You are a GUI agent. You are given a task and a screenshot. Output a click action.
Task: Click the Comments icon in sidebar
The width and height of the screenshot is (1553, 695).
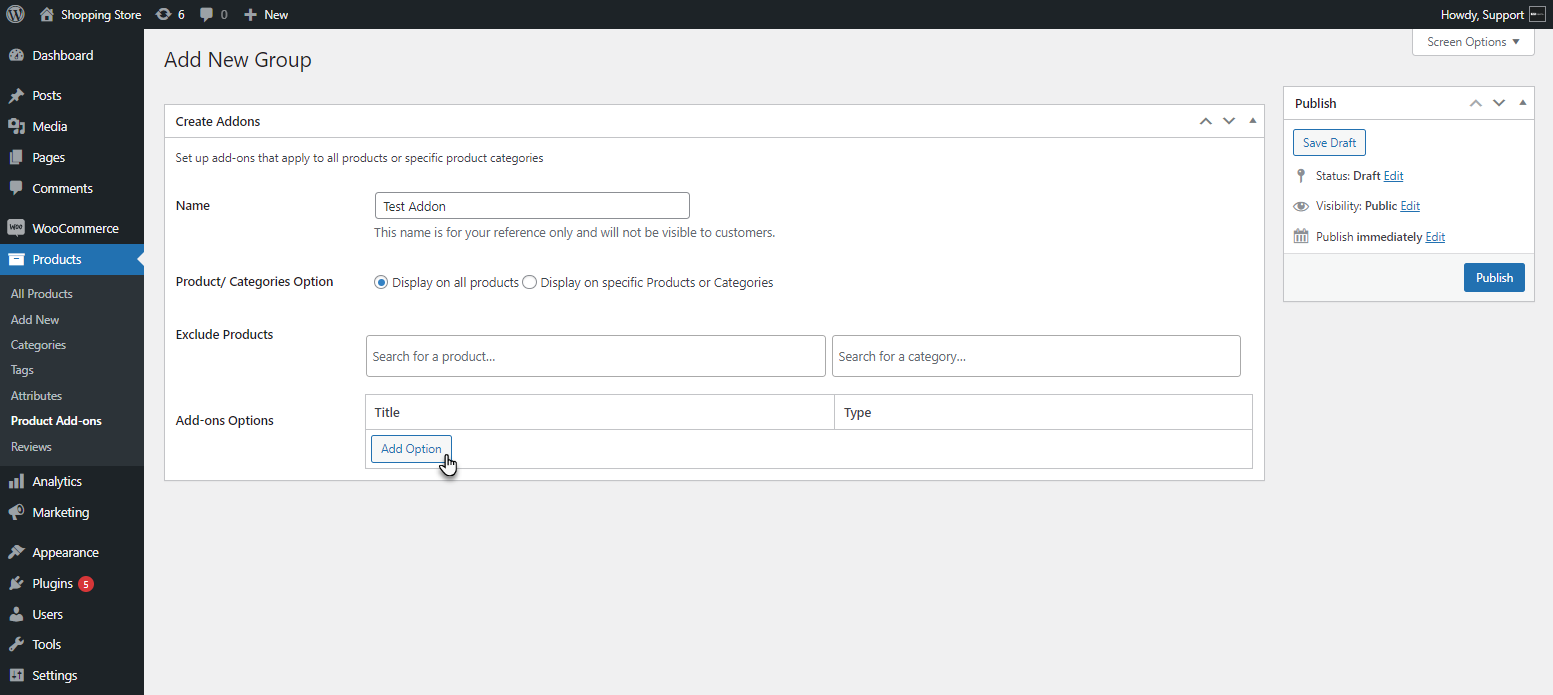[x=16, y=188]
